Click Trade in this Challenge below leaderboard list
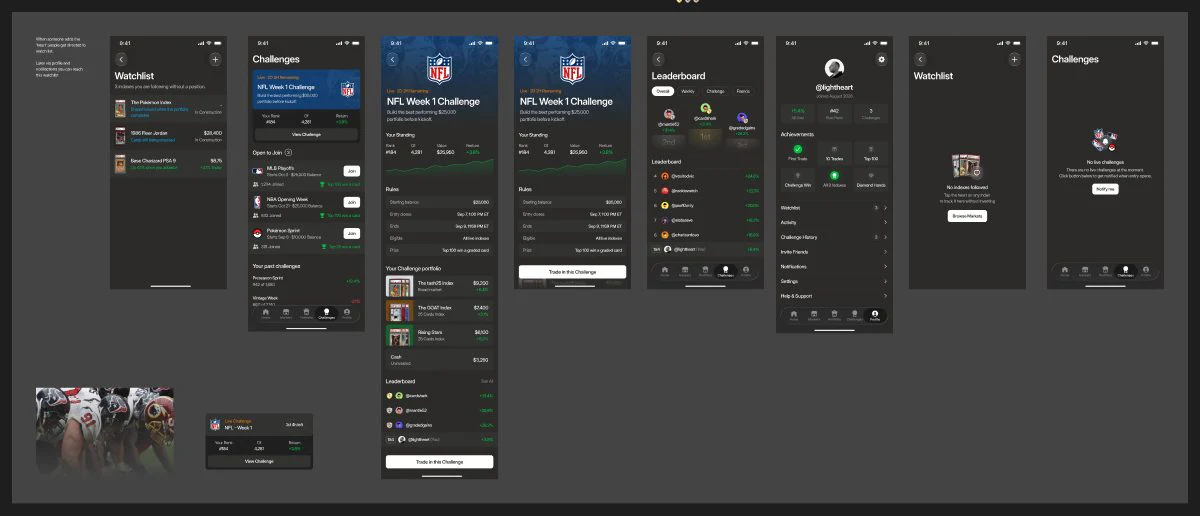 click(439, 462)
